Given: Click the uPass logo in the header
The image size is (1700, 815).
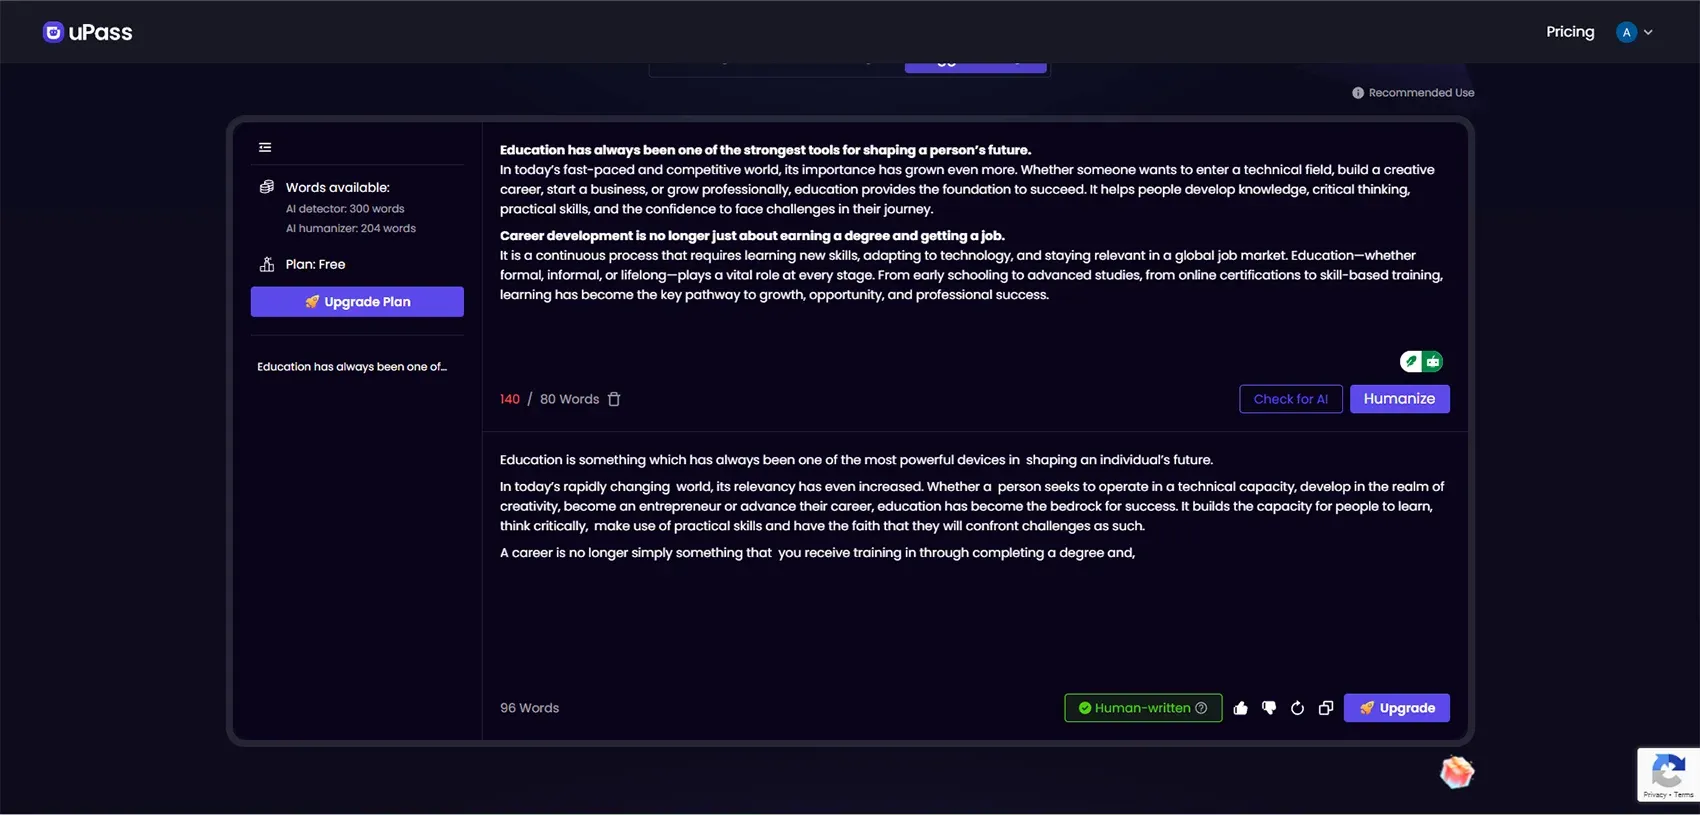Looking at the screenshot, I should (x=88, y=32).
